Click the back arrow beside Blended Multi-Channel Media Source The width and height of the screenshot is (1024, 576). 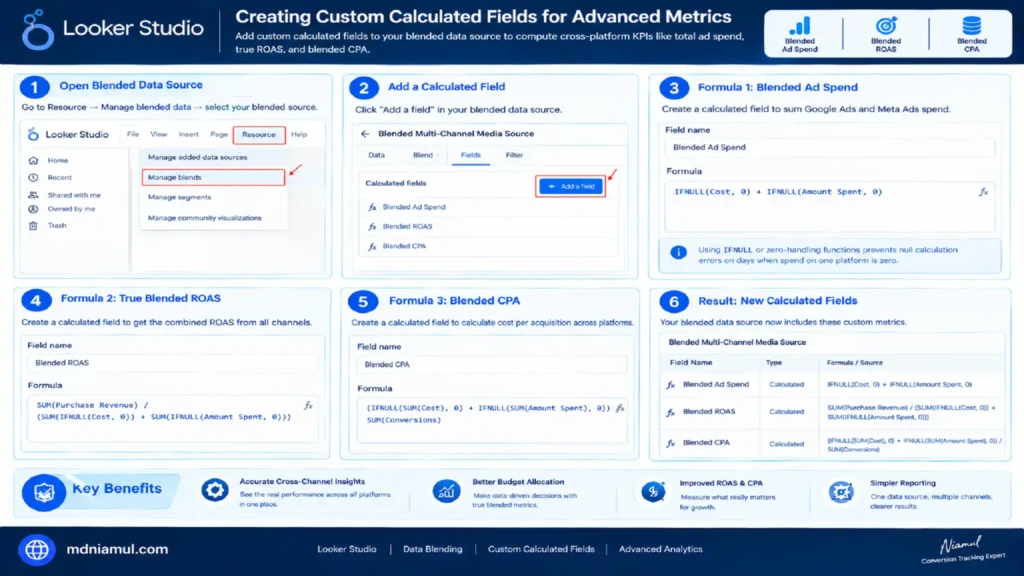365,134
